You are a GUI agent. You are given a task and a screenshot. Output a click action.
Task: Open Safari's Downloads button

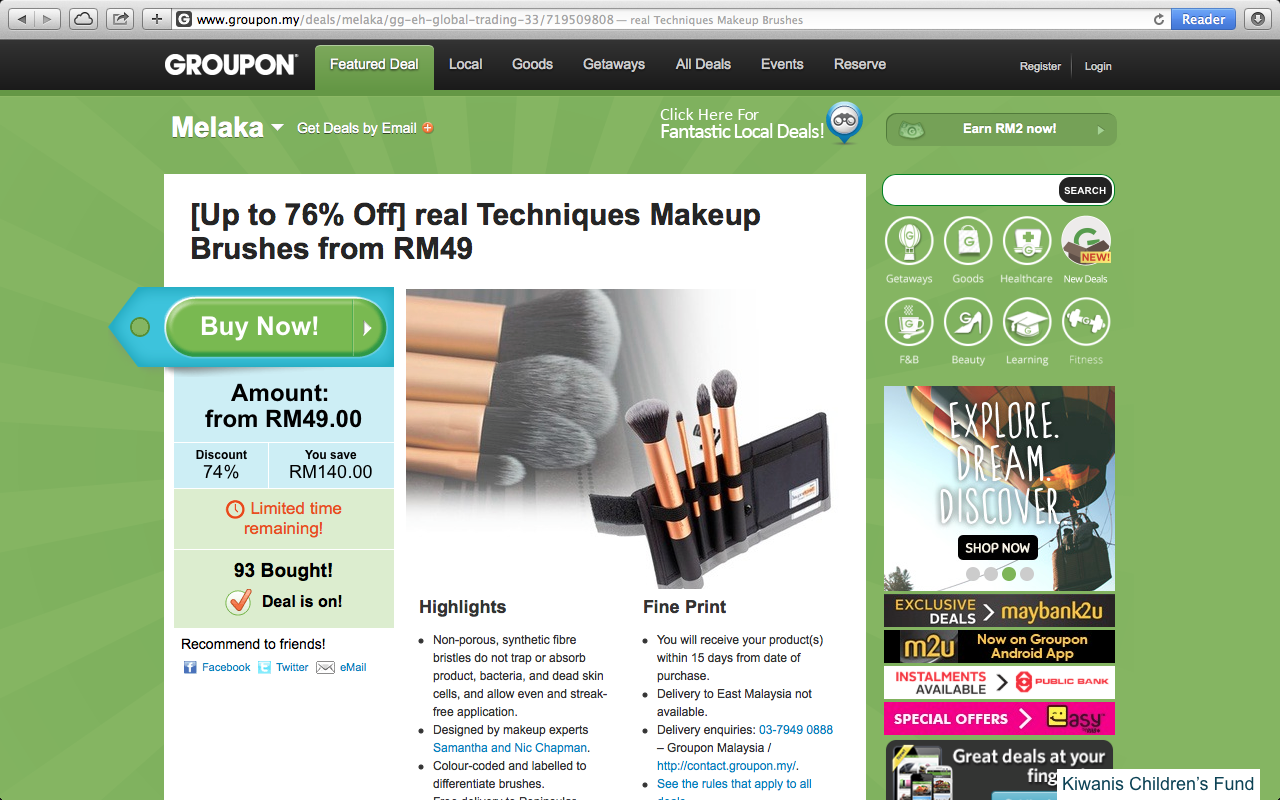pyautogui.click(x=1257, y=19)
